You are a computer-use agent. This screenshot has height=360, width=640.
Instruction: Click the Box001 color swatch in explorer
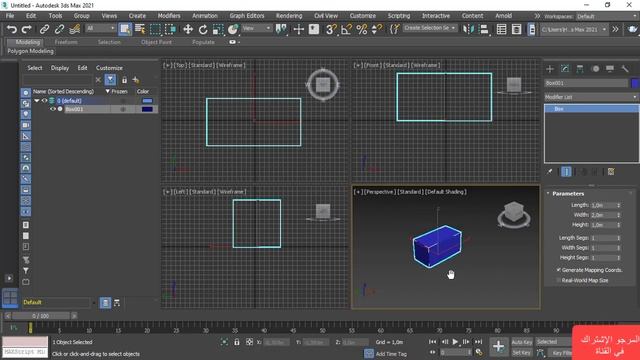[147, 109]
